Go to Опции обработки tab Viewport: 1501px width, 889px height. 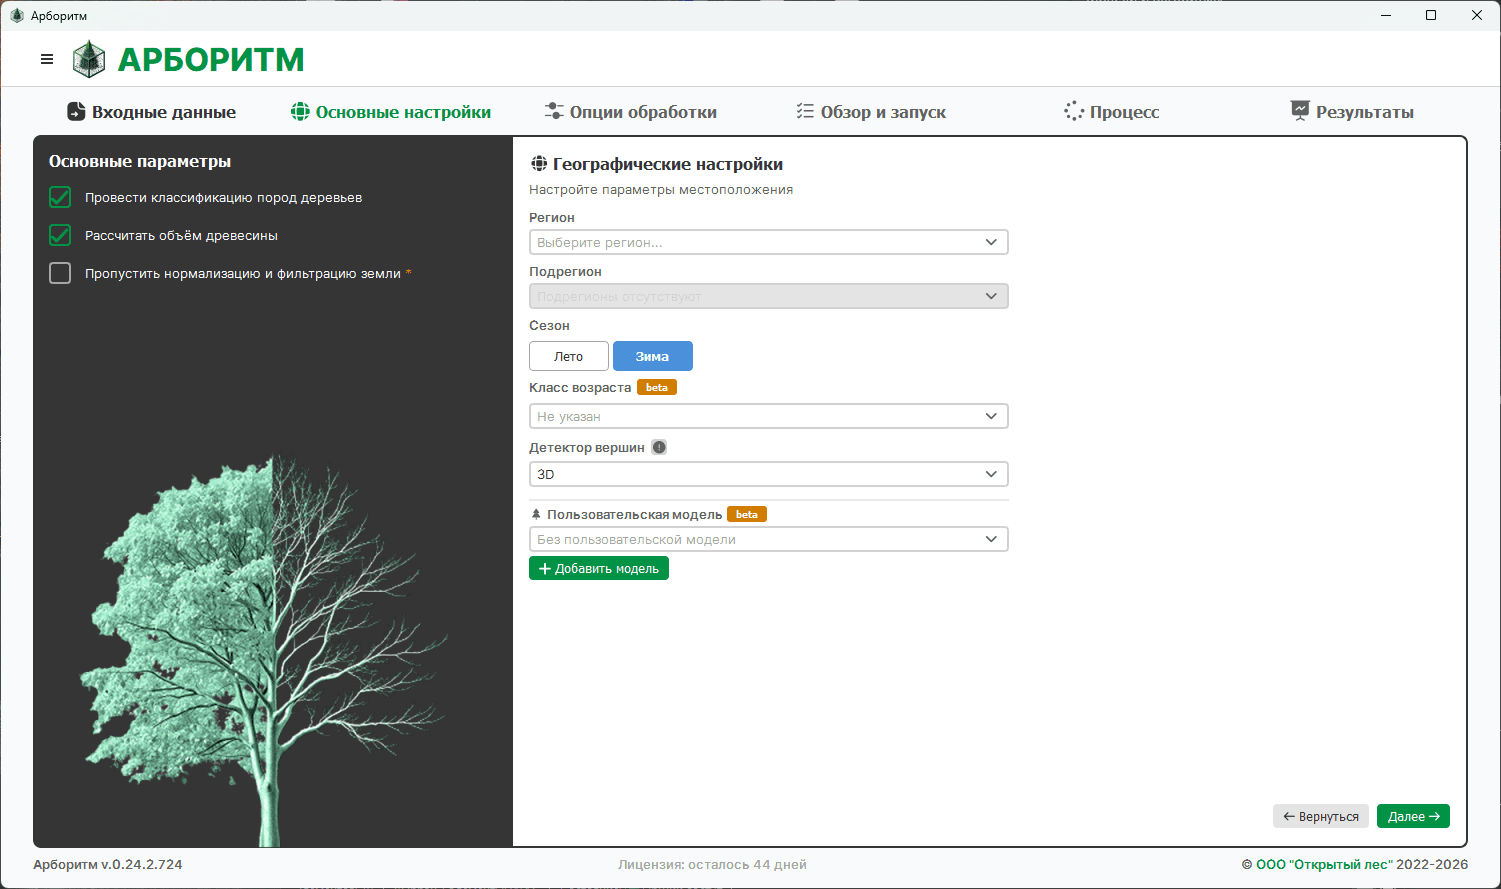click(x=631, y=112)
